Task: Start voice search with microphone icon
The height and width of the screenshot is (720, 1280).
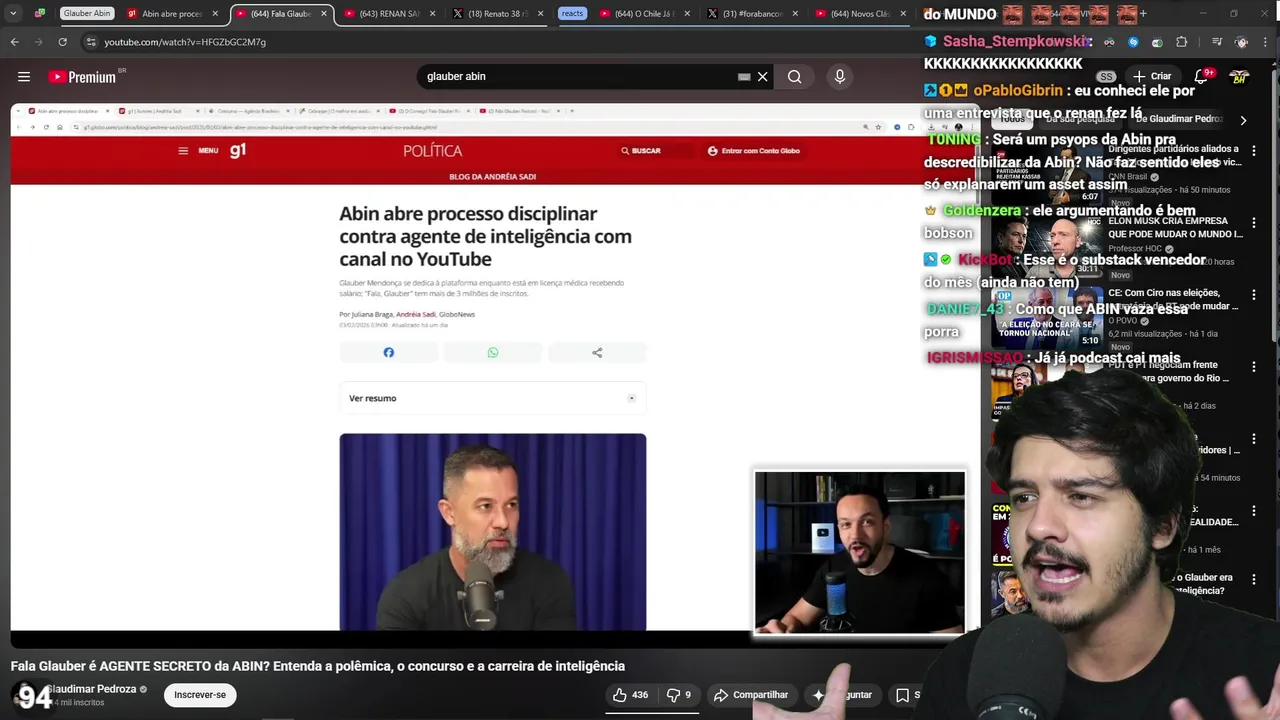Action: point(840,77)
